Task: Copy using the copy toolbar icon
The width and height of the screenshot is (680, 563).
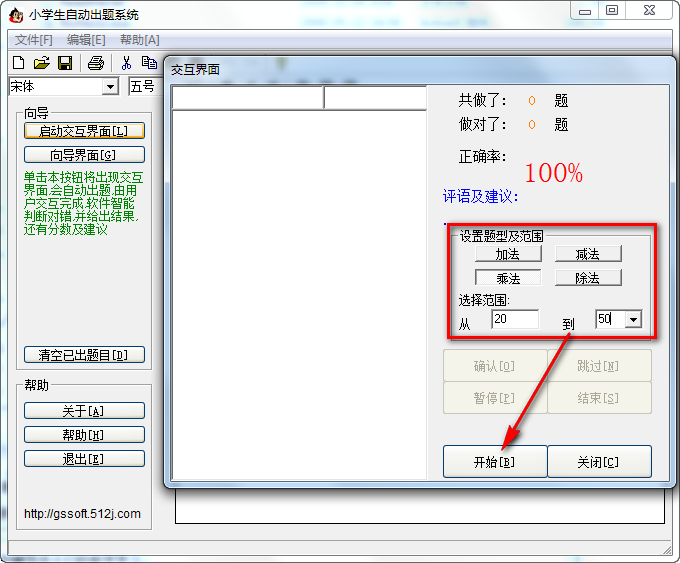Action: pos(149,63)
